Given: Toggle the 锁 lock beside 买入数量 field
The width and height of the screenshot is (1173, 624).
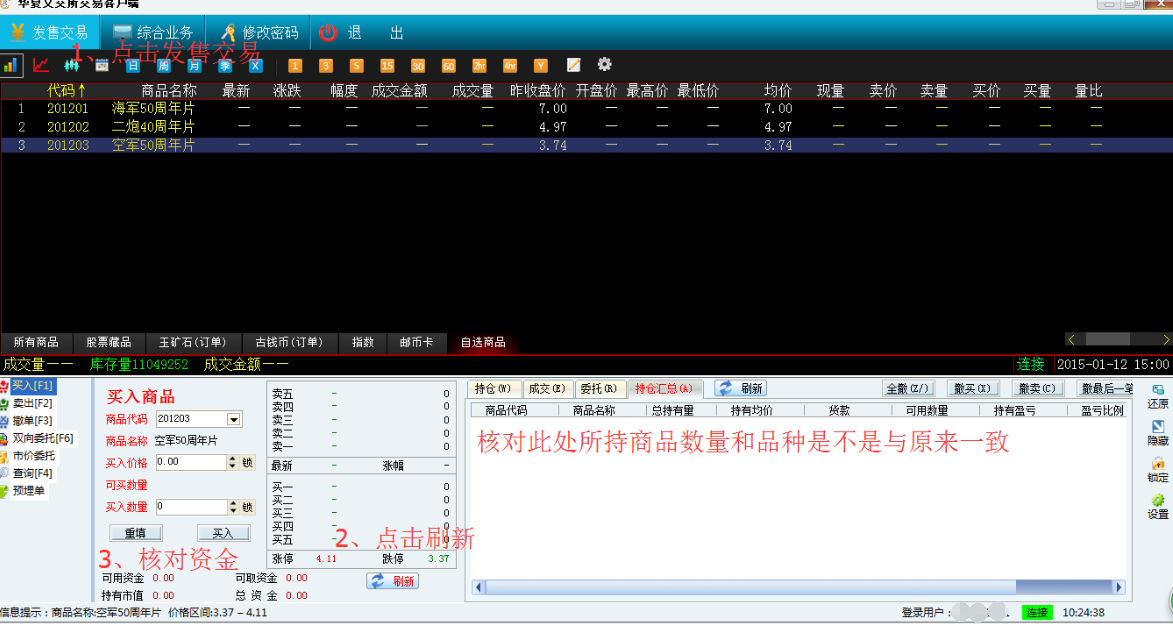Looking at the screenshot, I should point(247,506).
